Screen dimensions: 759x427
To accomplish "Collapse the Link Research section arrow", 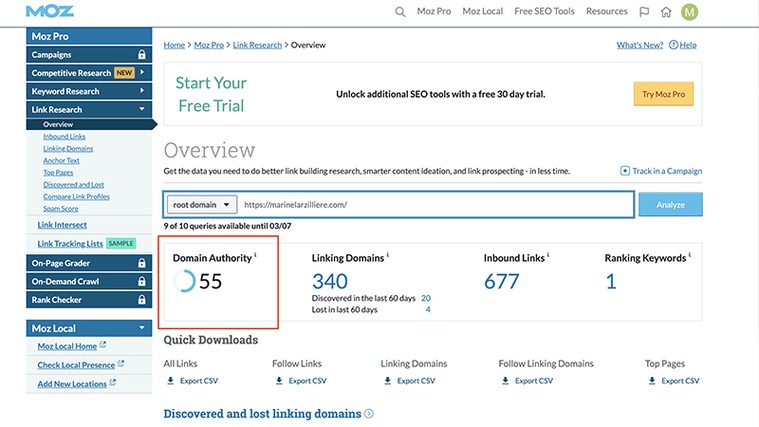I will (x=142, y=109).
